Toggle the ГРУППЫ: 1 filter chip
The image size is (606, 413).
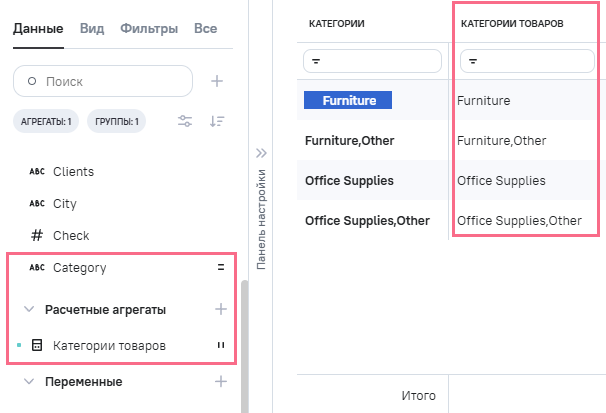116,122
